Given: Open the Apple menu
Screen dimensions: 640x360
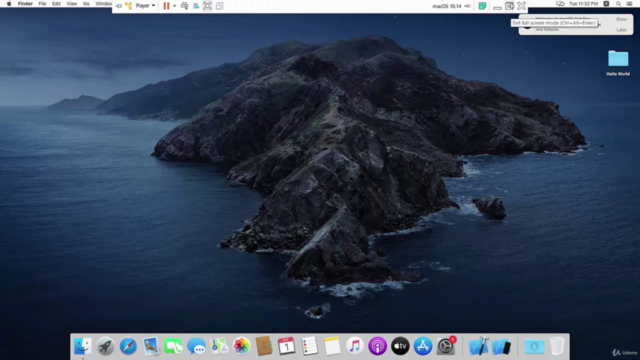Looking at the screenshot, I should [x=9, y=4].
